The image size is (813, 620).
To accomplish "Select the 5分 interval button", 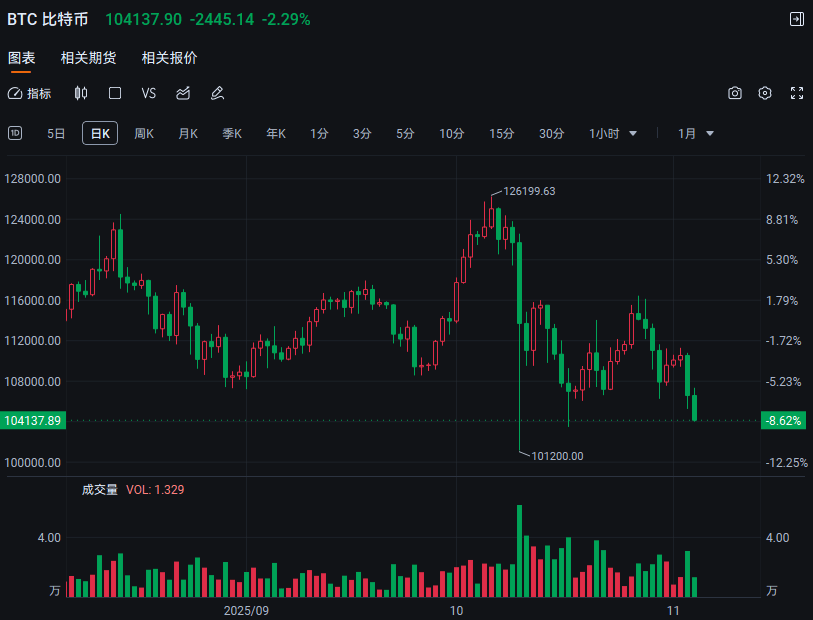I will [x=405, y=133].
